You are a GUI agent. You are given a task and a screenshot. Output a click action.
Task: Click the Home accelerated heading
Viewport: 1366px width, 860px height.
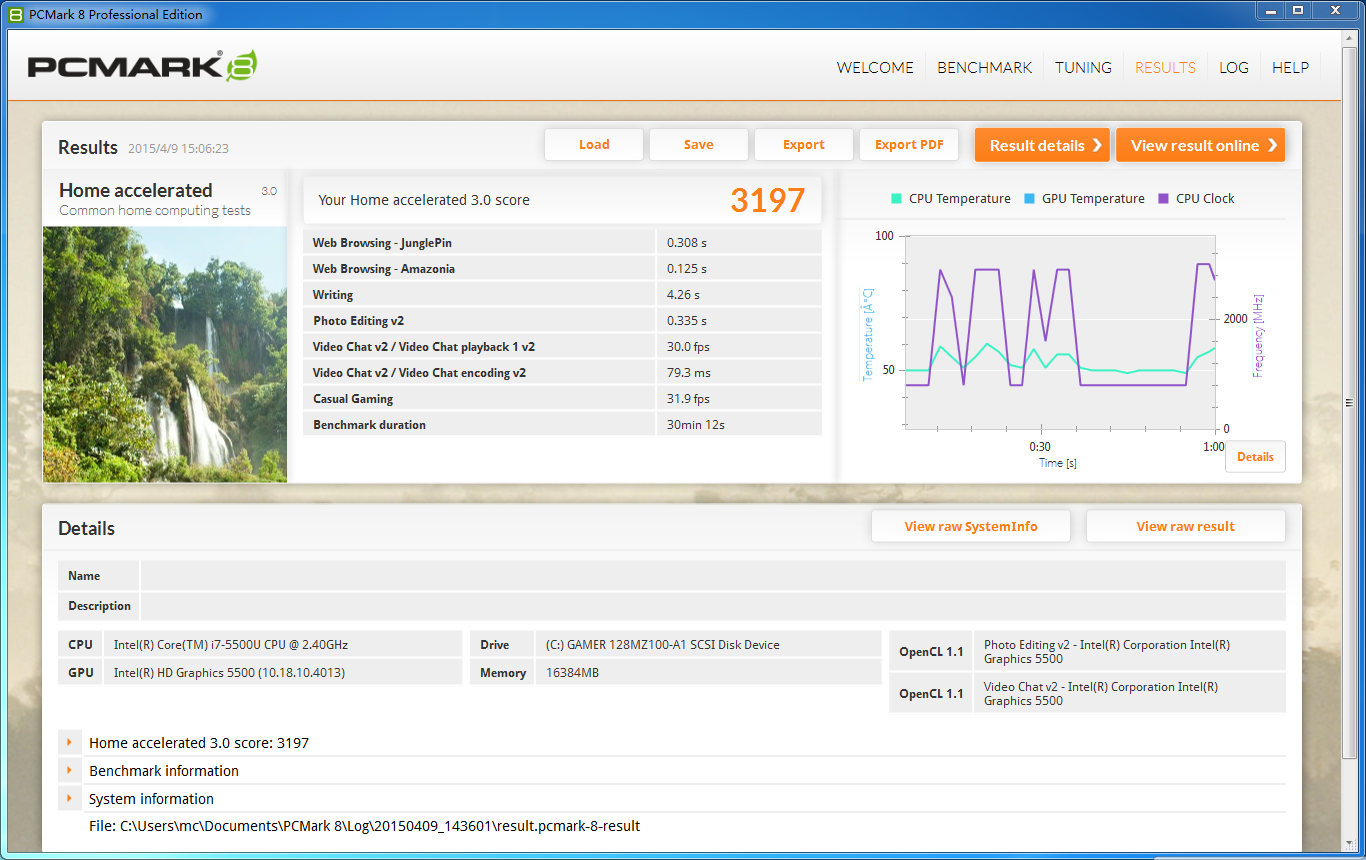136,190
